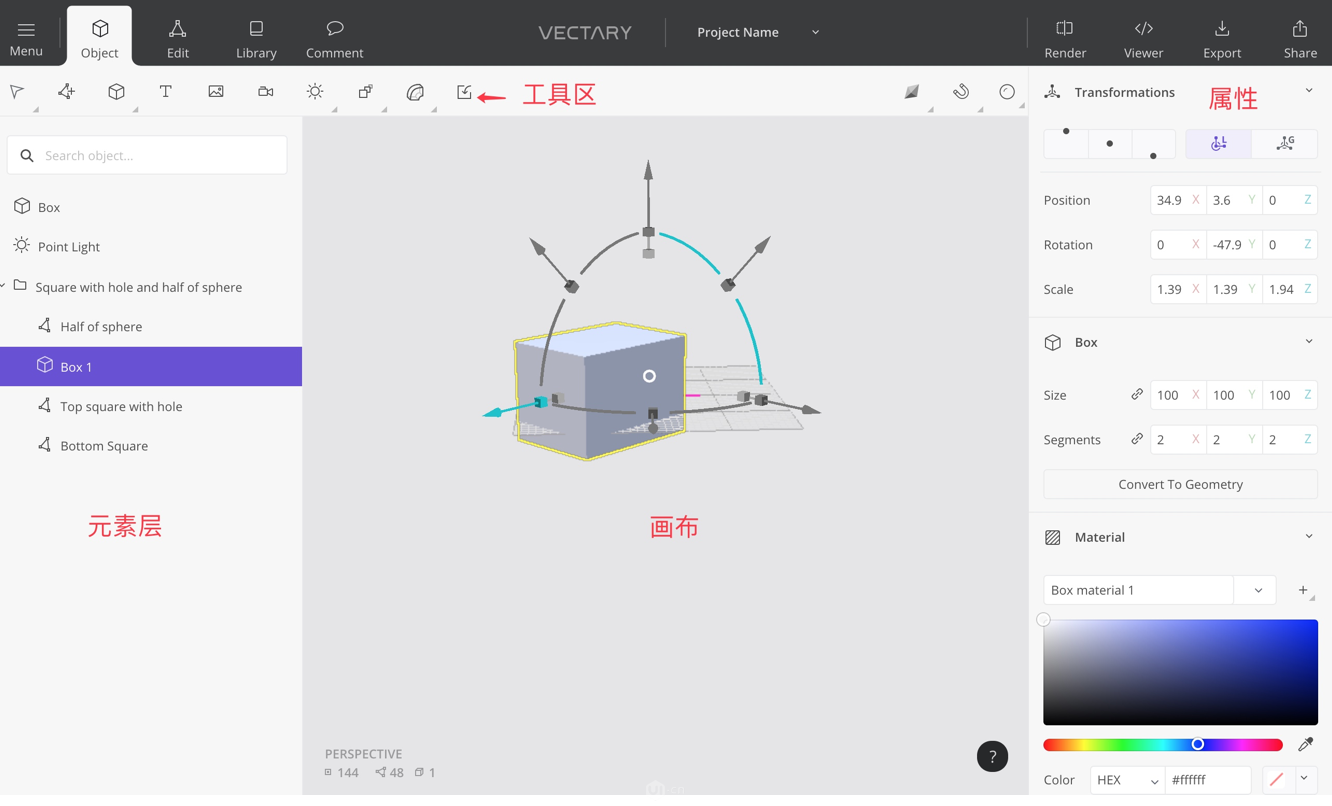Add a camera with camera tool
1332x806 pixels.
click(x=265, y=92)
